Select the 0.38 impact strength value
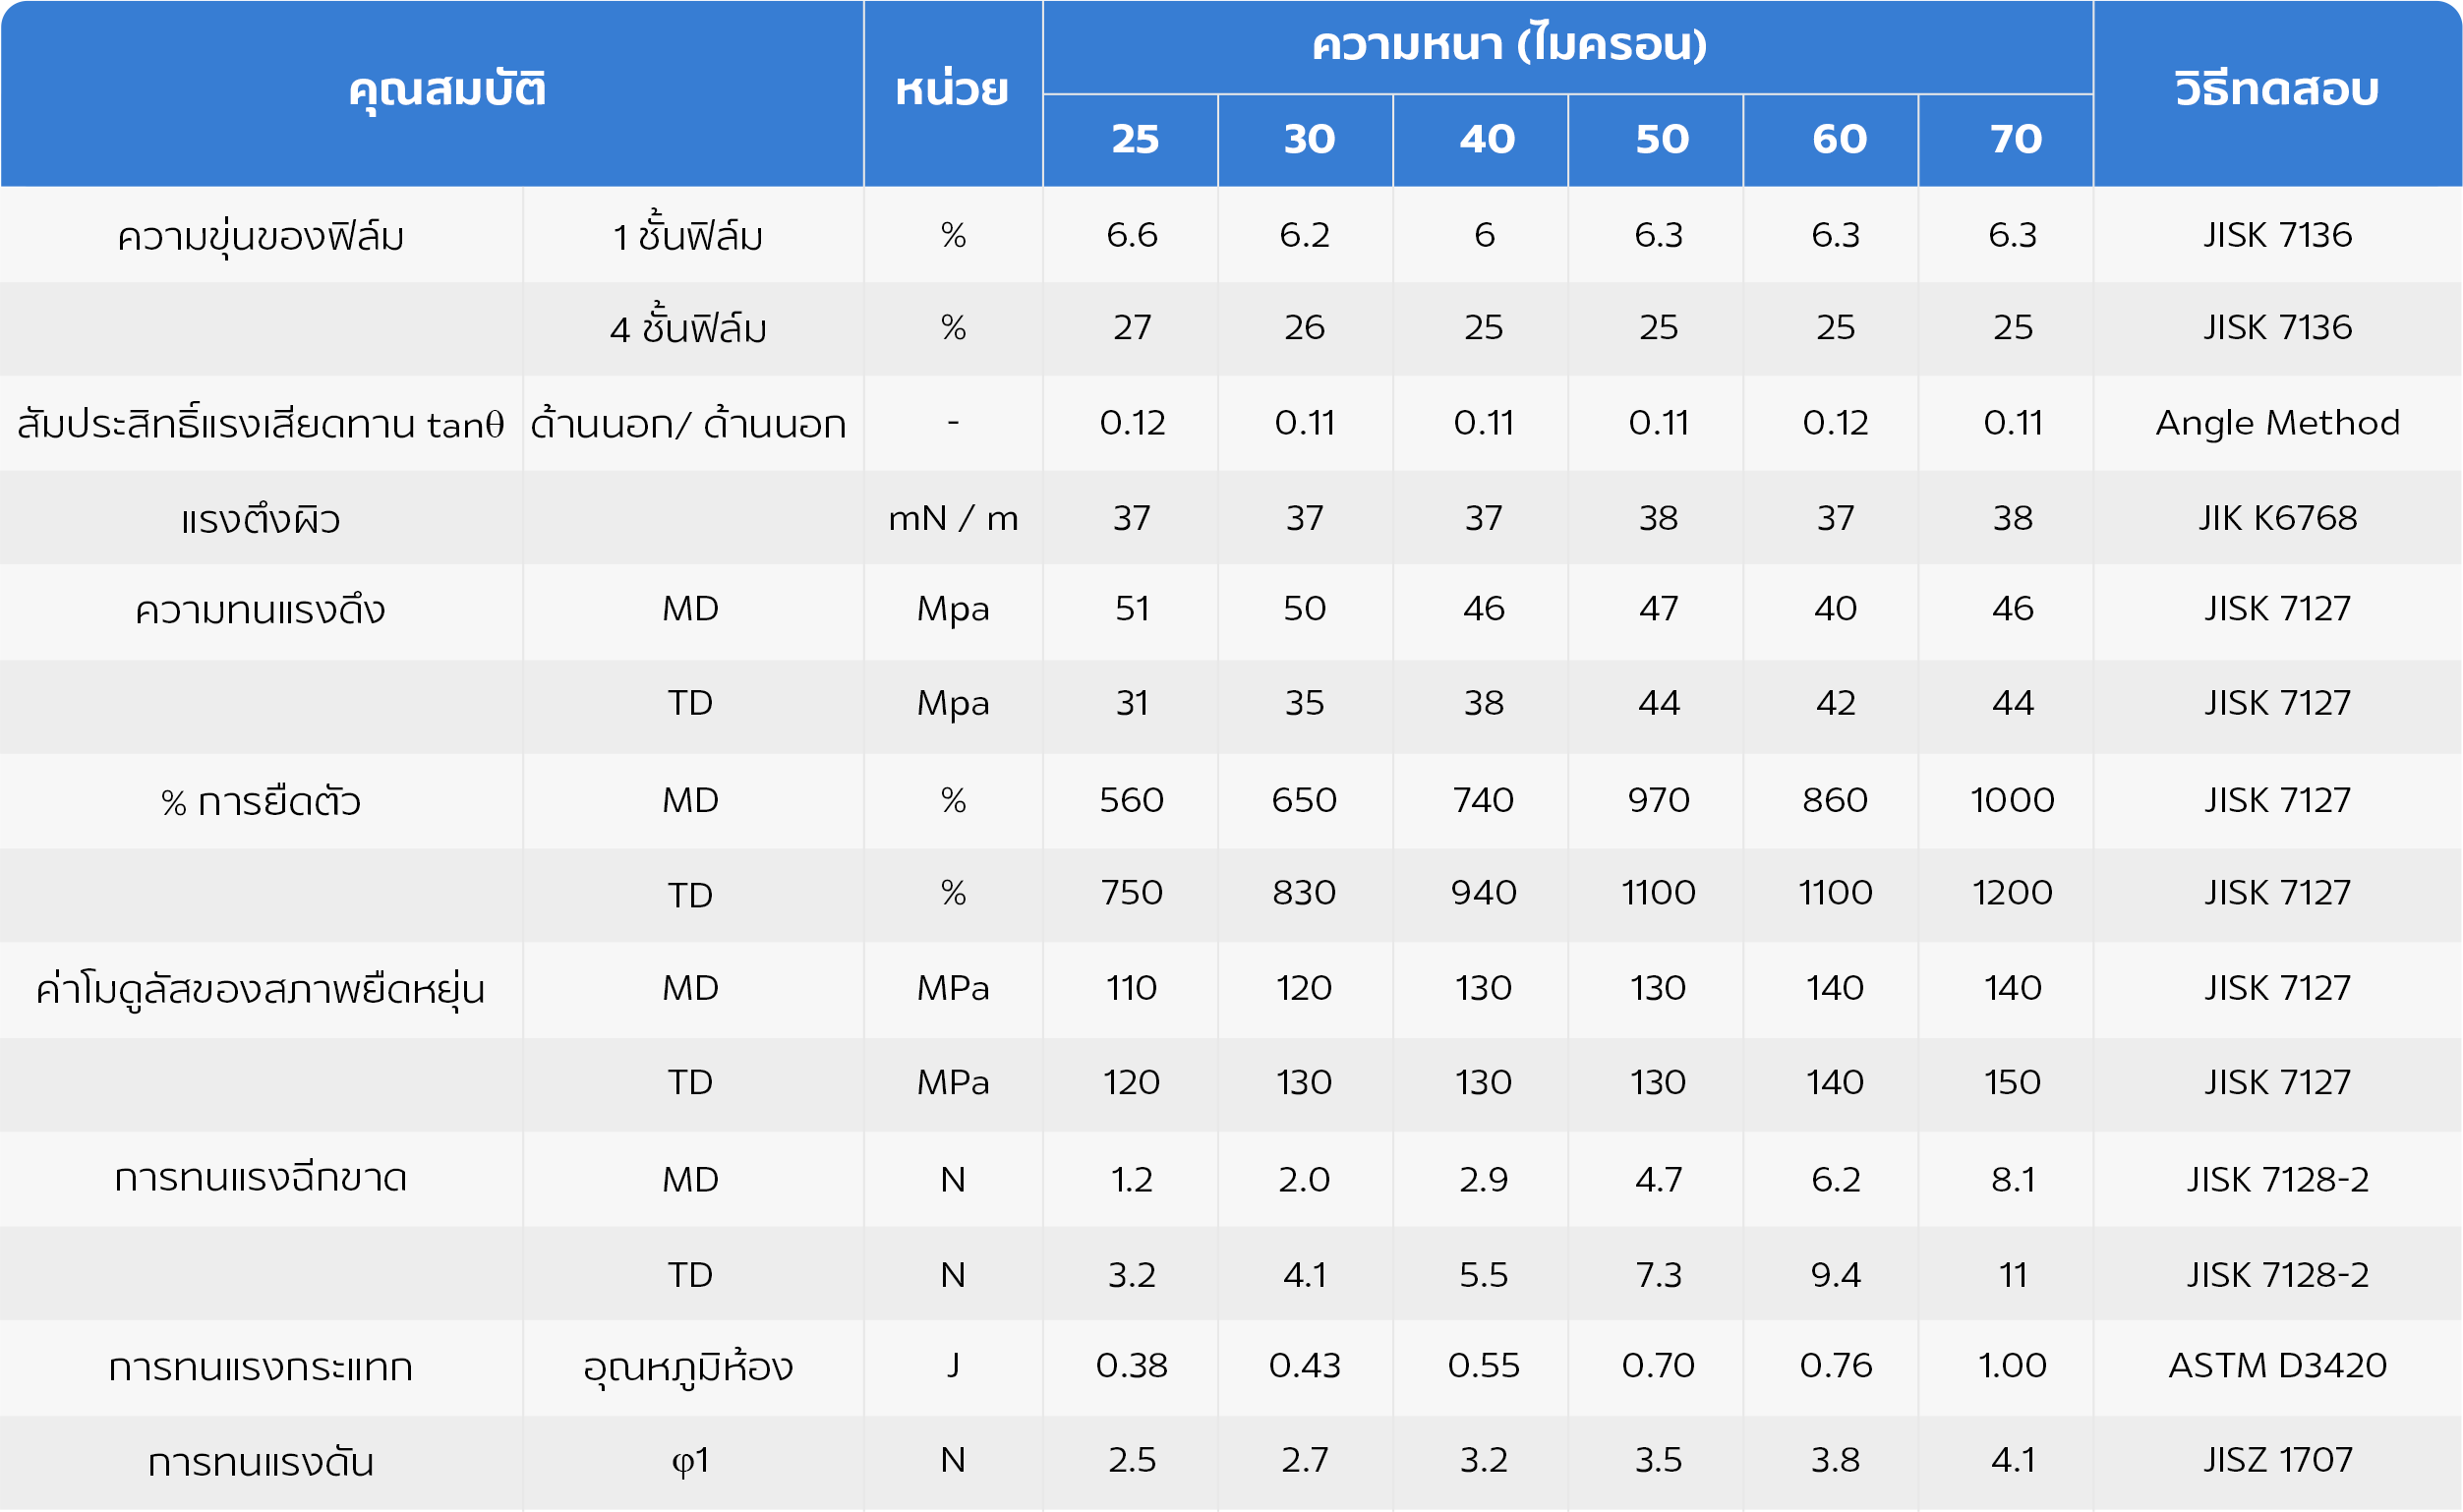 tap(1131, 1366)
